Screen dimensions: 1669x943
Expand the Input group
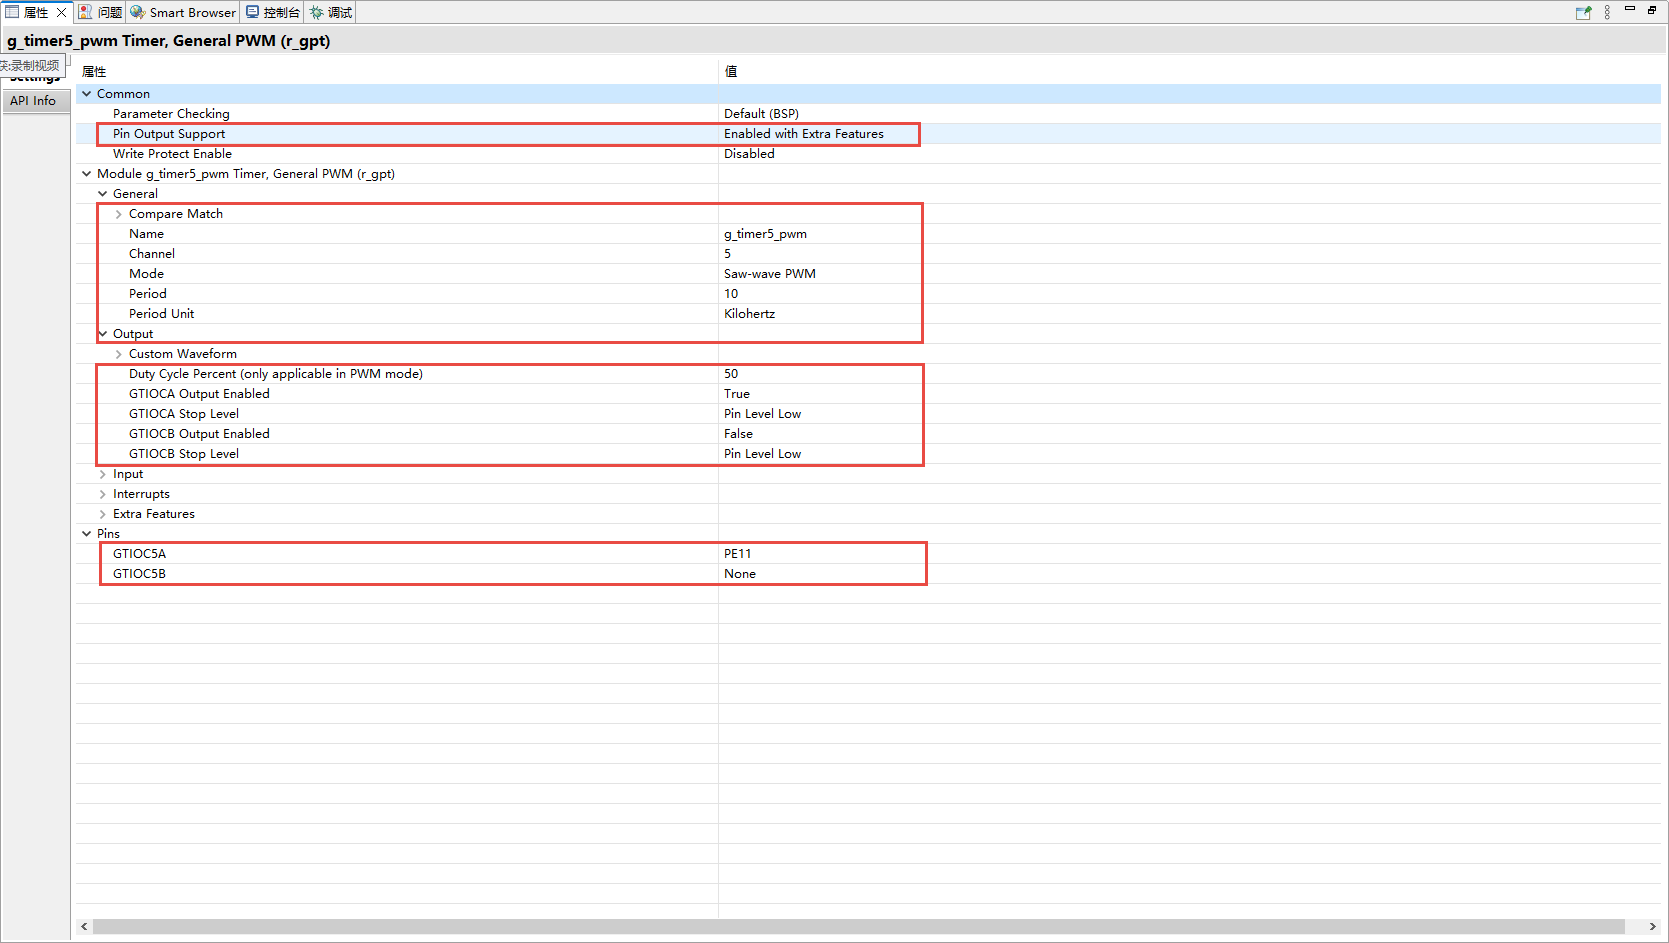(x=102, y=474)
